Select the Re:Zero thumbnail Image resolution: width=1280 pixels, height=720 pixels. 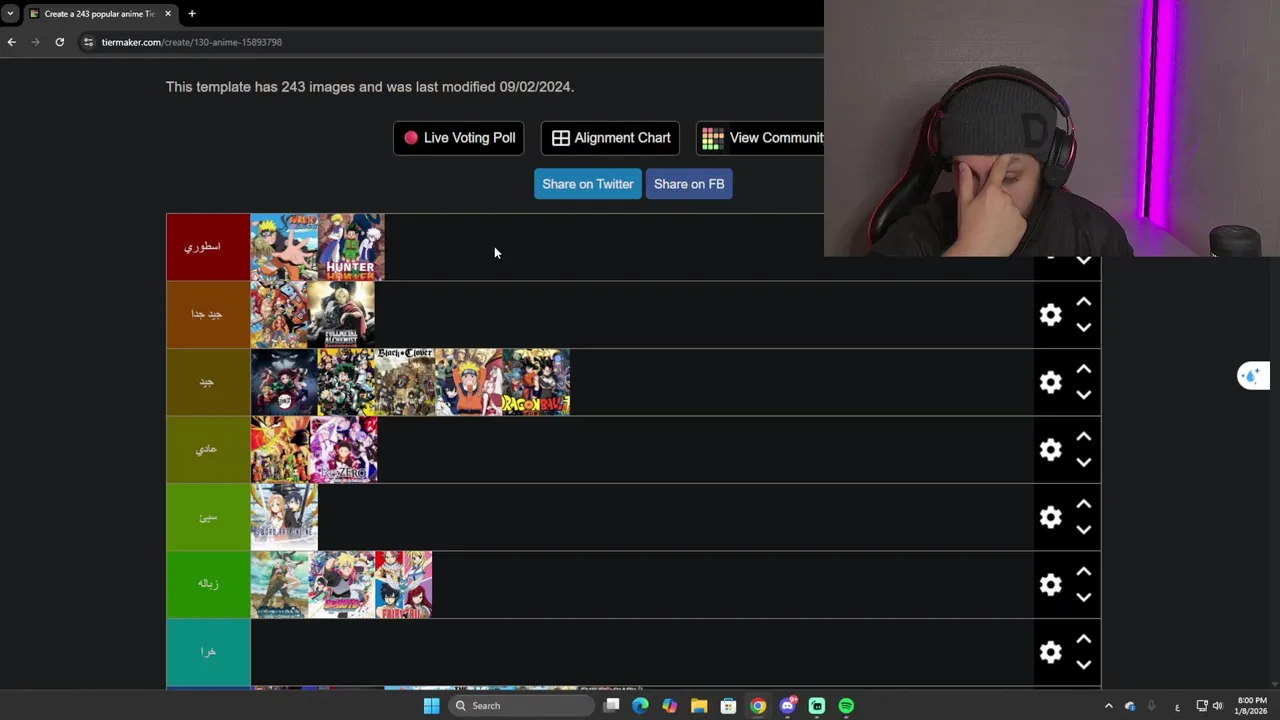click(344, 450)
